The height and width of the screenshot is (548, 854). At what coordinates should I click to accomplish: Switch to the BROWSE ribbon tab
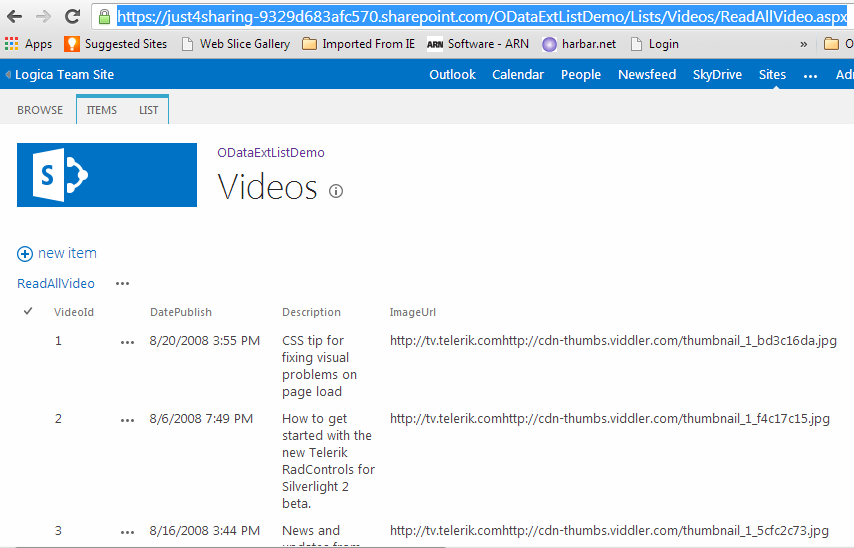(x=40, y=110)
